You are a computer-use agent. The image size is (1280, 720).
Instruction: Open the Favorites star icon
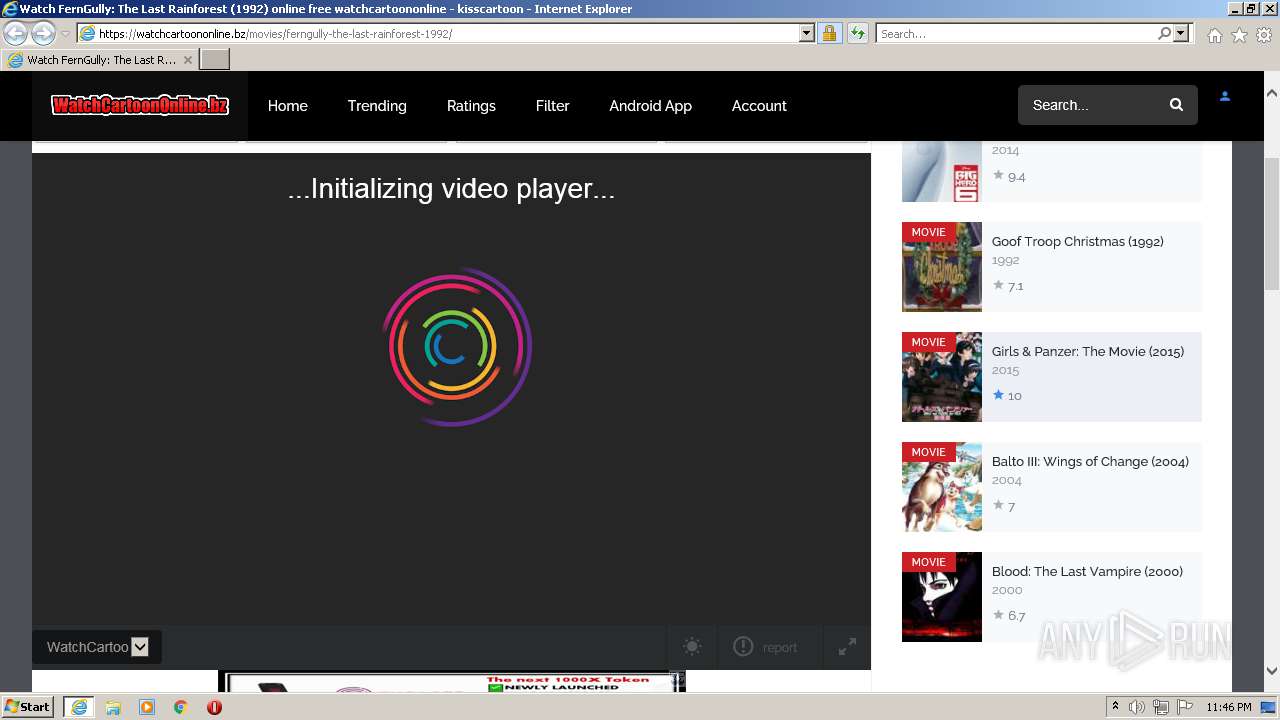click(1239, 35)
